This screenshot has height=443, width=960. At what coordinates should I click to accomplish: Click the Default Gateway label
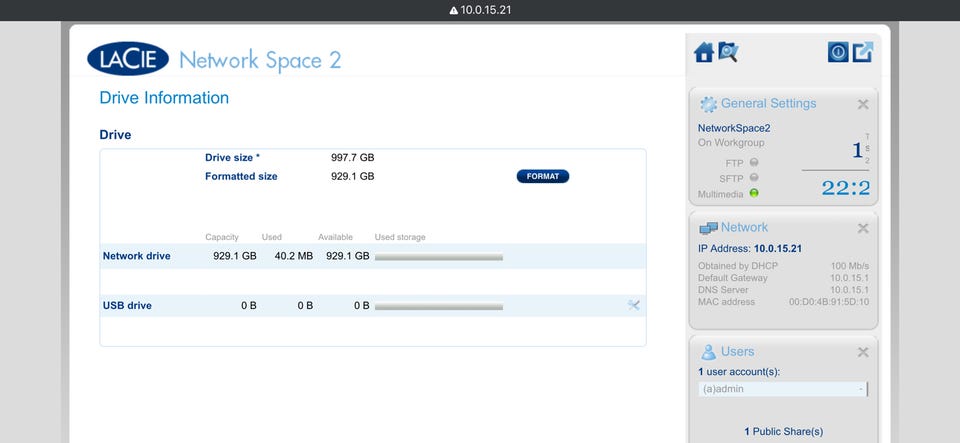click(x=732, y=278)
